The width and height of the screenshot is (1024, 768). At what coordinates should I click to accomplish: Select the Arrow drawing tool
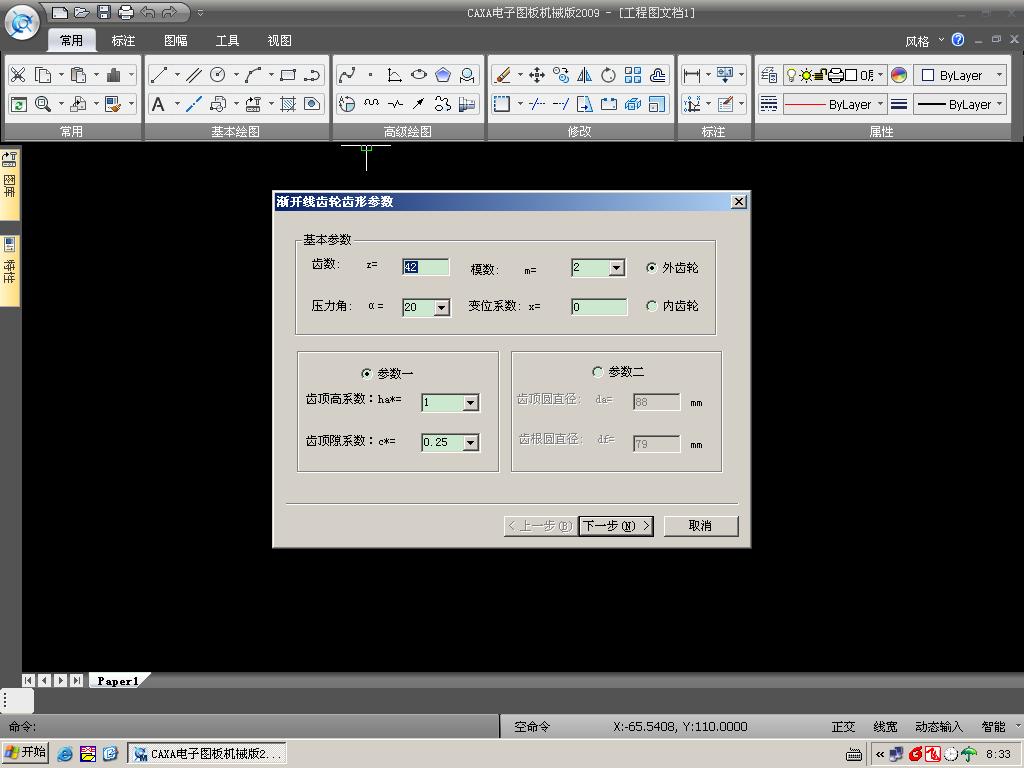pos(419,104)
